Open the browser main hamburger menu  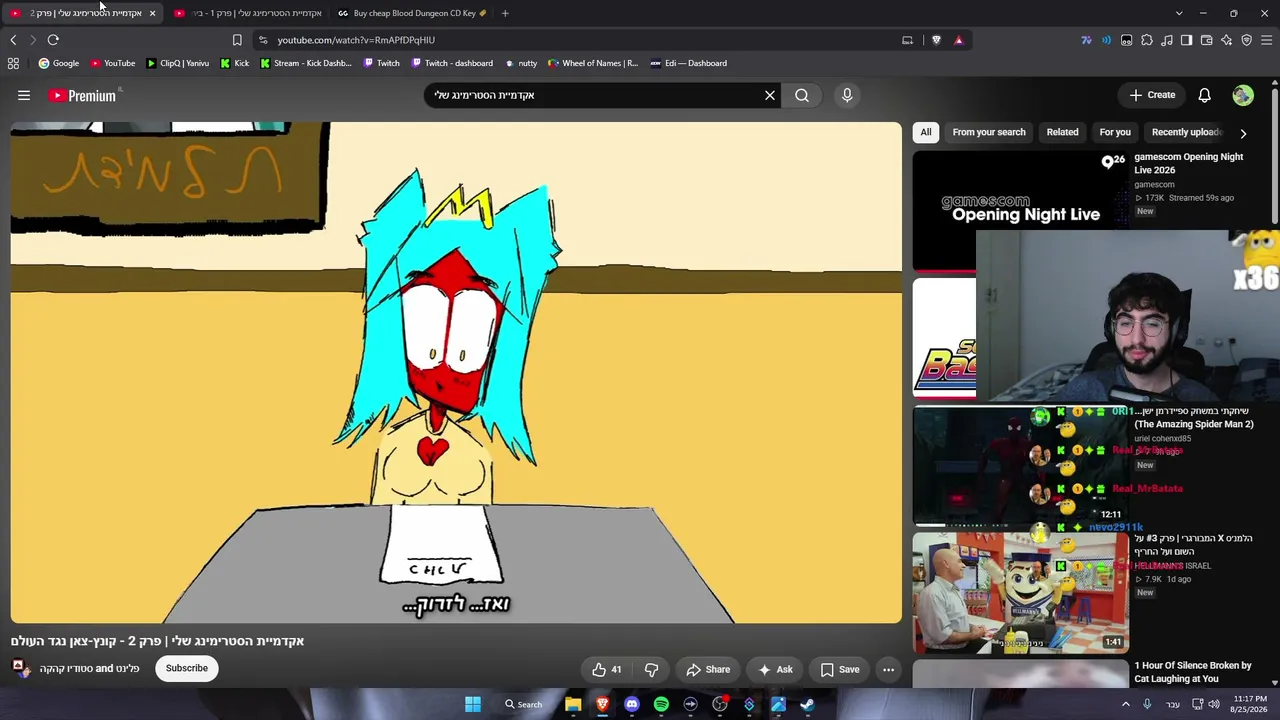coord(1266,40)
